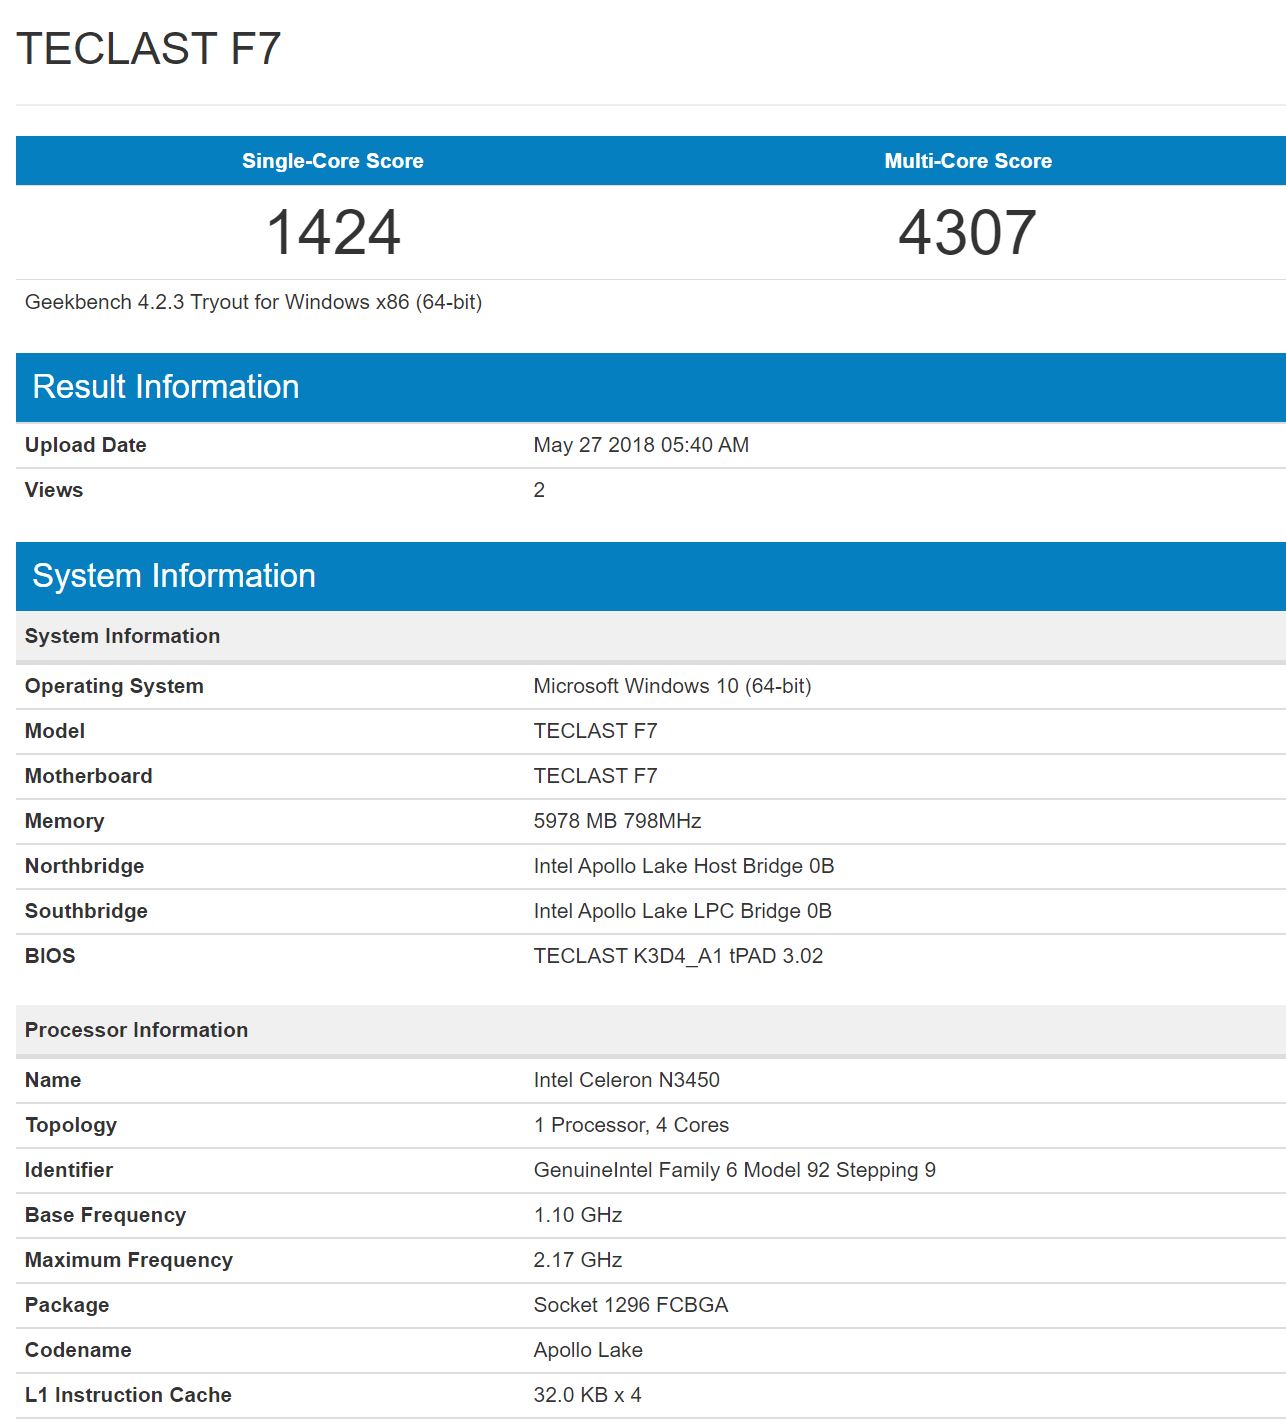
Task: Select Intel Apollo Lake LPC Bridge 0B
Action: point(682,911)
